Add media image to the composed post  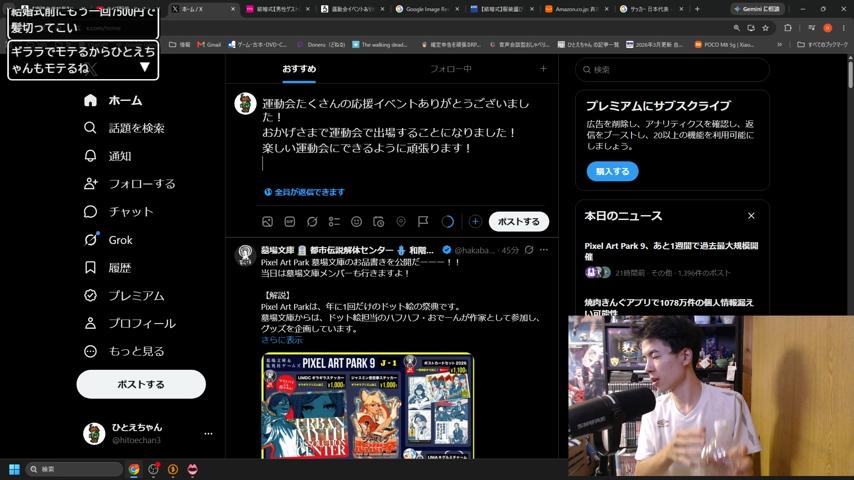pyautogui.click(x=267, y=221)
